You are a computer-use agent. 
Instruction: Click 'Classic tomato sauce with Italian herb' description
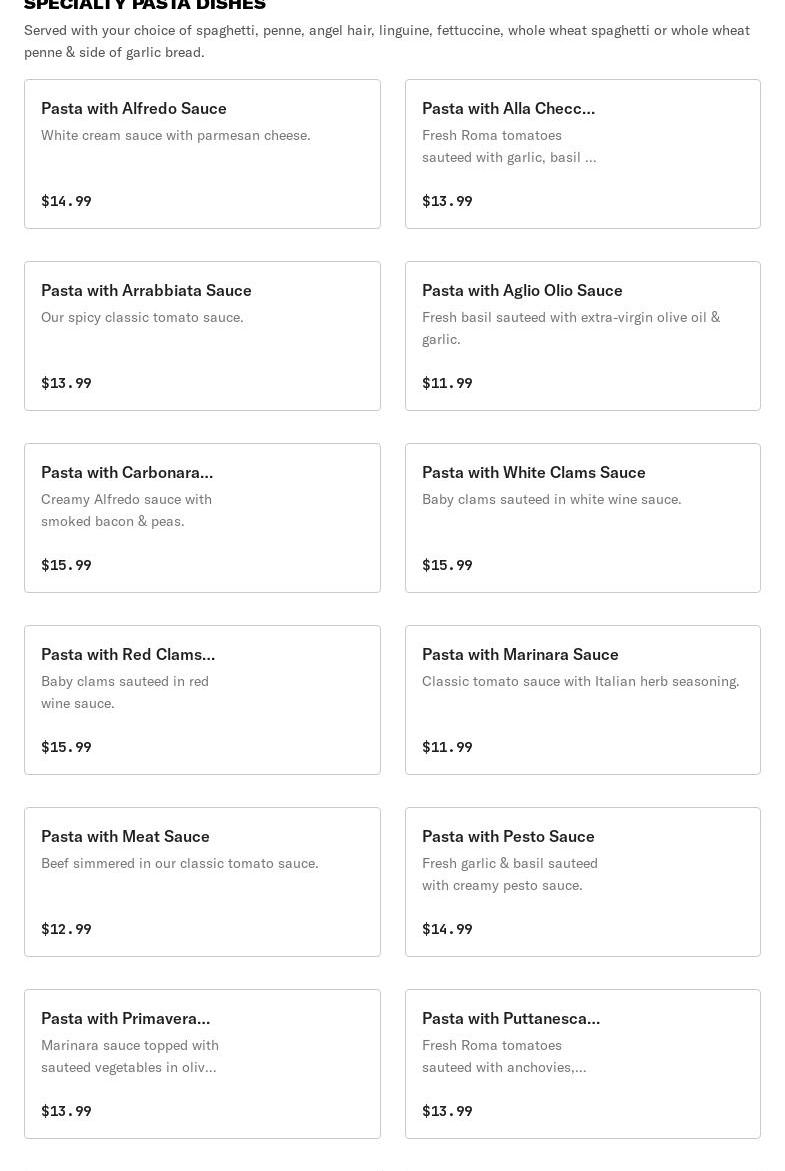click(x=580, y=681)
